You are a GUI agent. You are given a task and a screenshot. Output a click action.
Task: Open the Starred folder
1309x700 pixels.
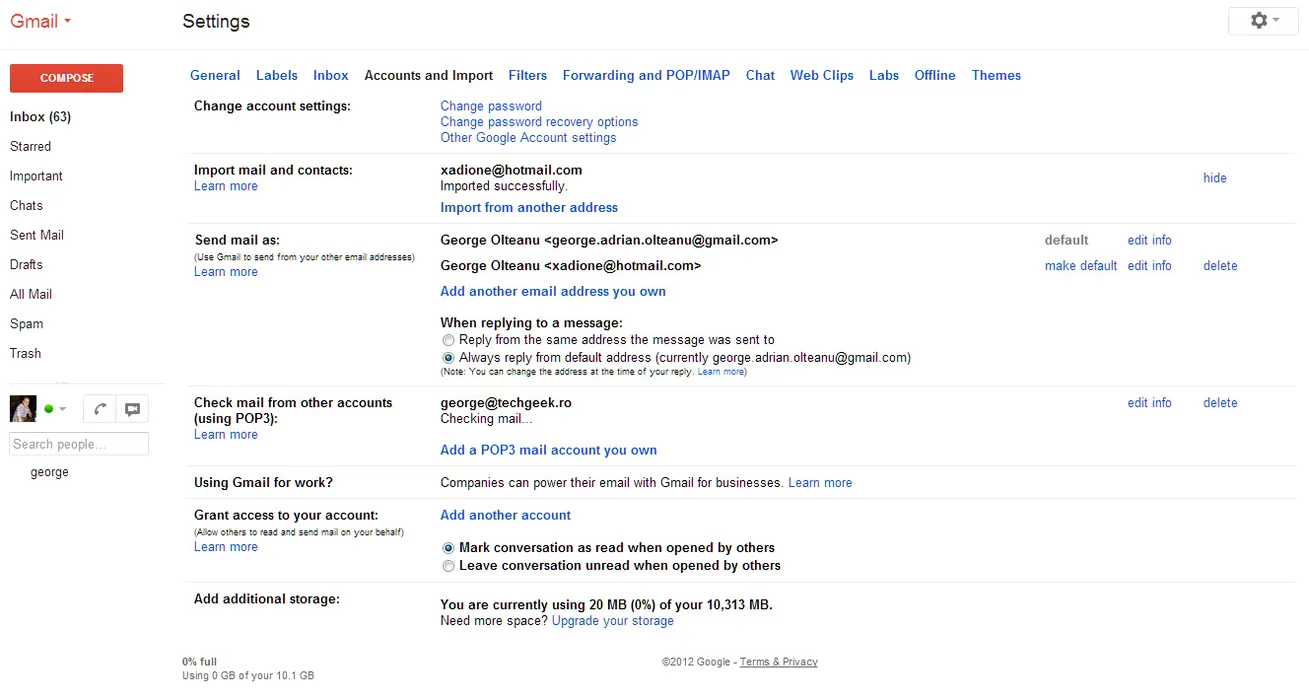(x=30, y=146)
